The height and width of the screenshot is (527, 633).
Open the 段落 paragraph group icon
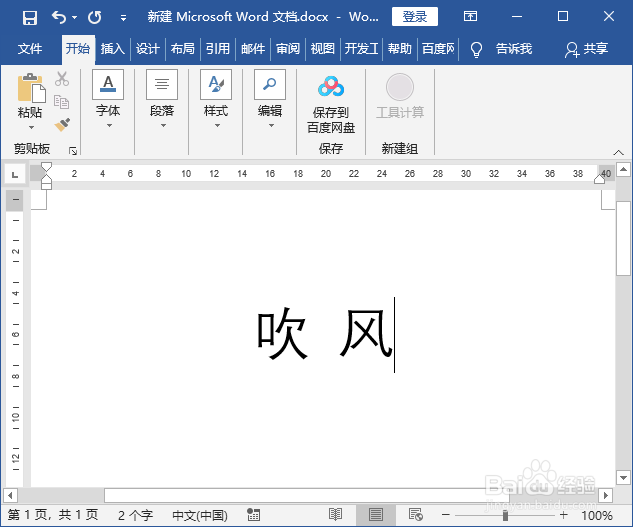162,84
